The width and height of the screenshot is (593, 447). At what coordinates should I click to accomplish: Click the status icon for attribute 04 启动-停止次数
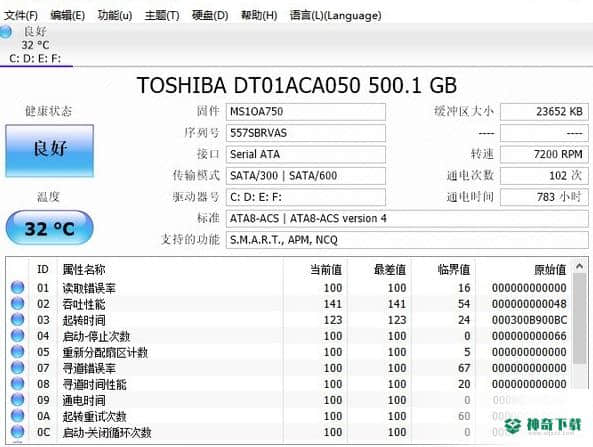[17, 335]
